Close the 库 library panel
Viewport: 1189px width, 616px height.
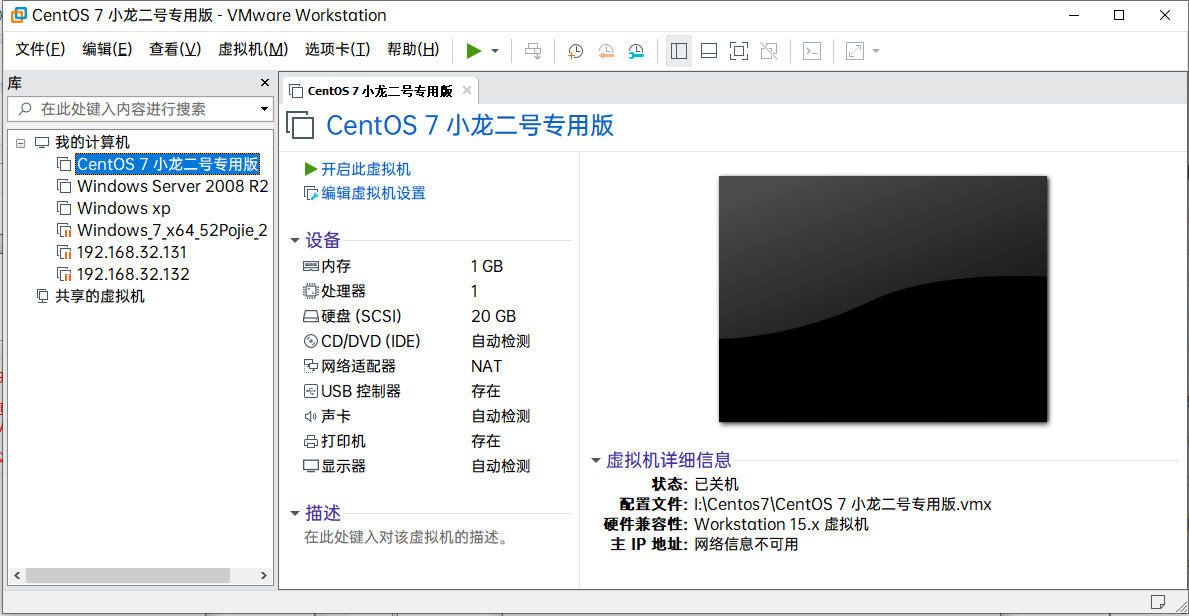point(265,83)
